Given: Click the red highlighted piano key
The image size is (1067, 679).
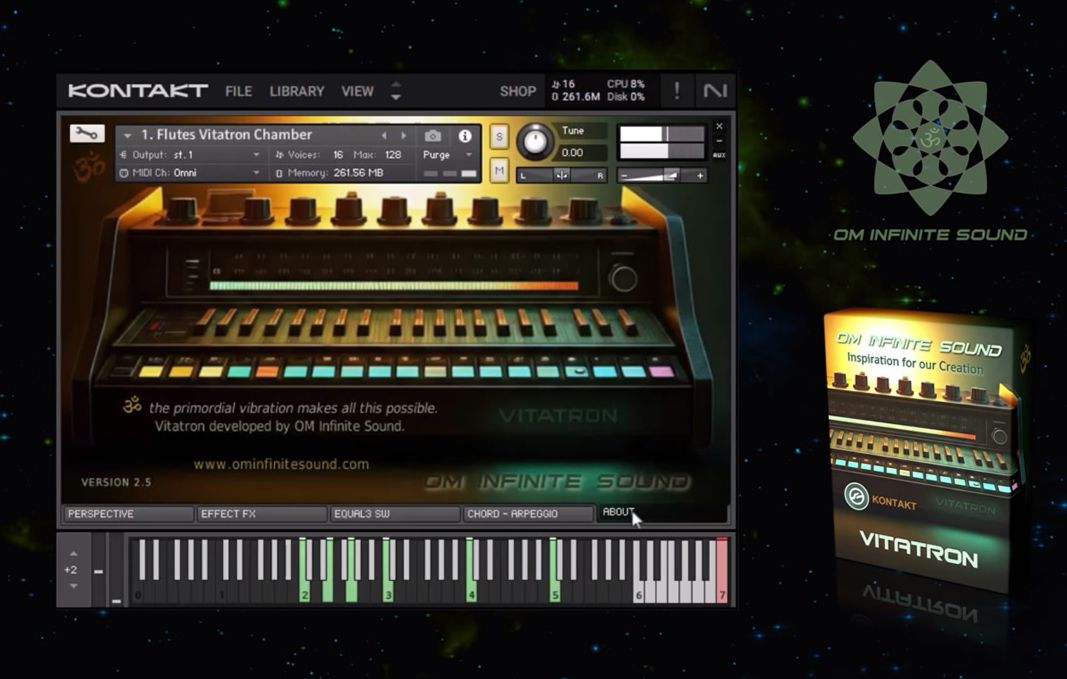Looking at the screenshot, I should 722,570.
